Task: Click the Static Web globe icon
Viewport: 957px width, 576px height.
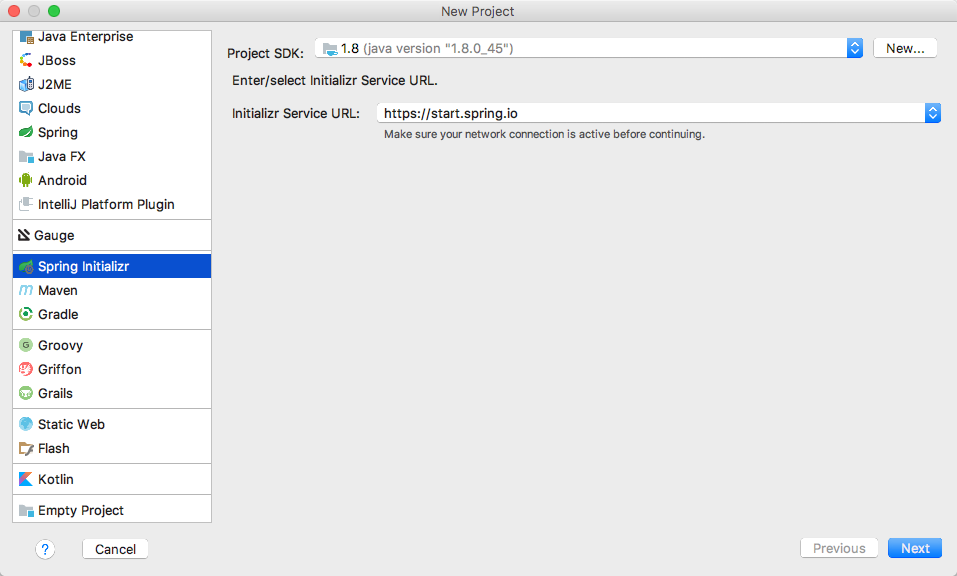Action: 26,424
